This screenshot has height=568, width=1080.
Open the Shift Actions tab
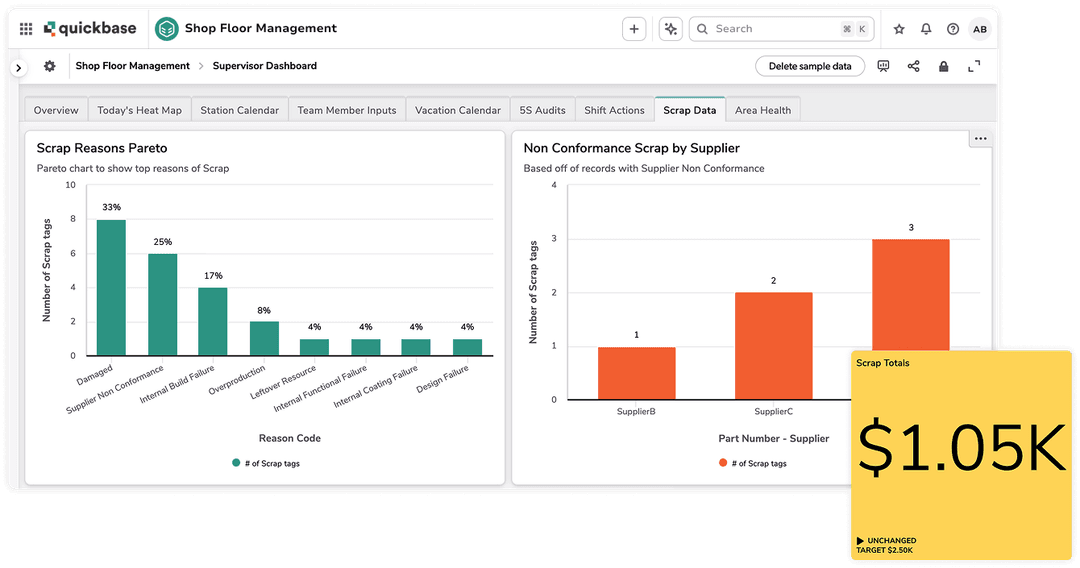[614, 110]
